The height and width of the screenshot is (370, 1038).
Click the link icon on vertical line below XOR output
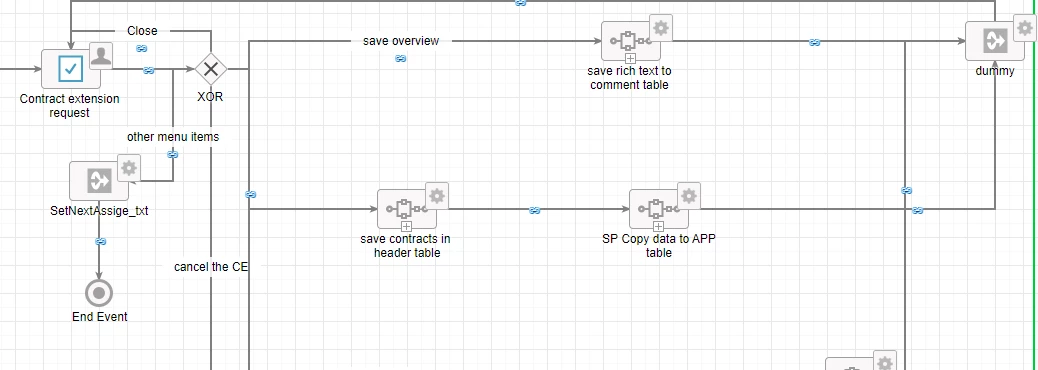coord(250,195)
